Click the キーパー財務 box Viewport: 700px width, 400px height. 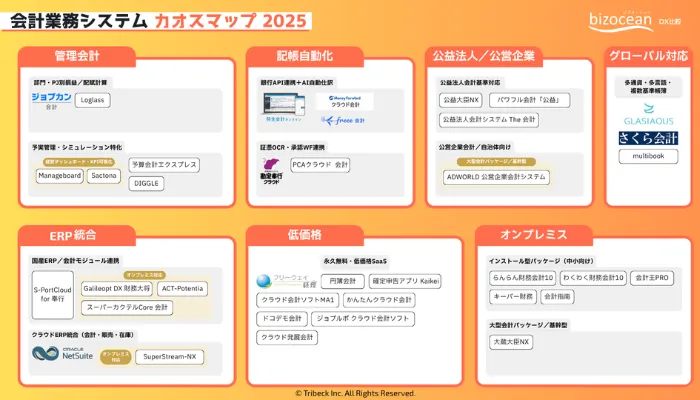pyautogui.click(x=513, y=296)
